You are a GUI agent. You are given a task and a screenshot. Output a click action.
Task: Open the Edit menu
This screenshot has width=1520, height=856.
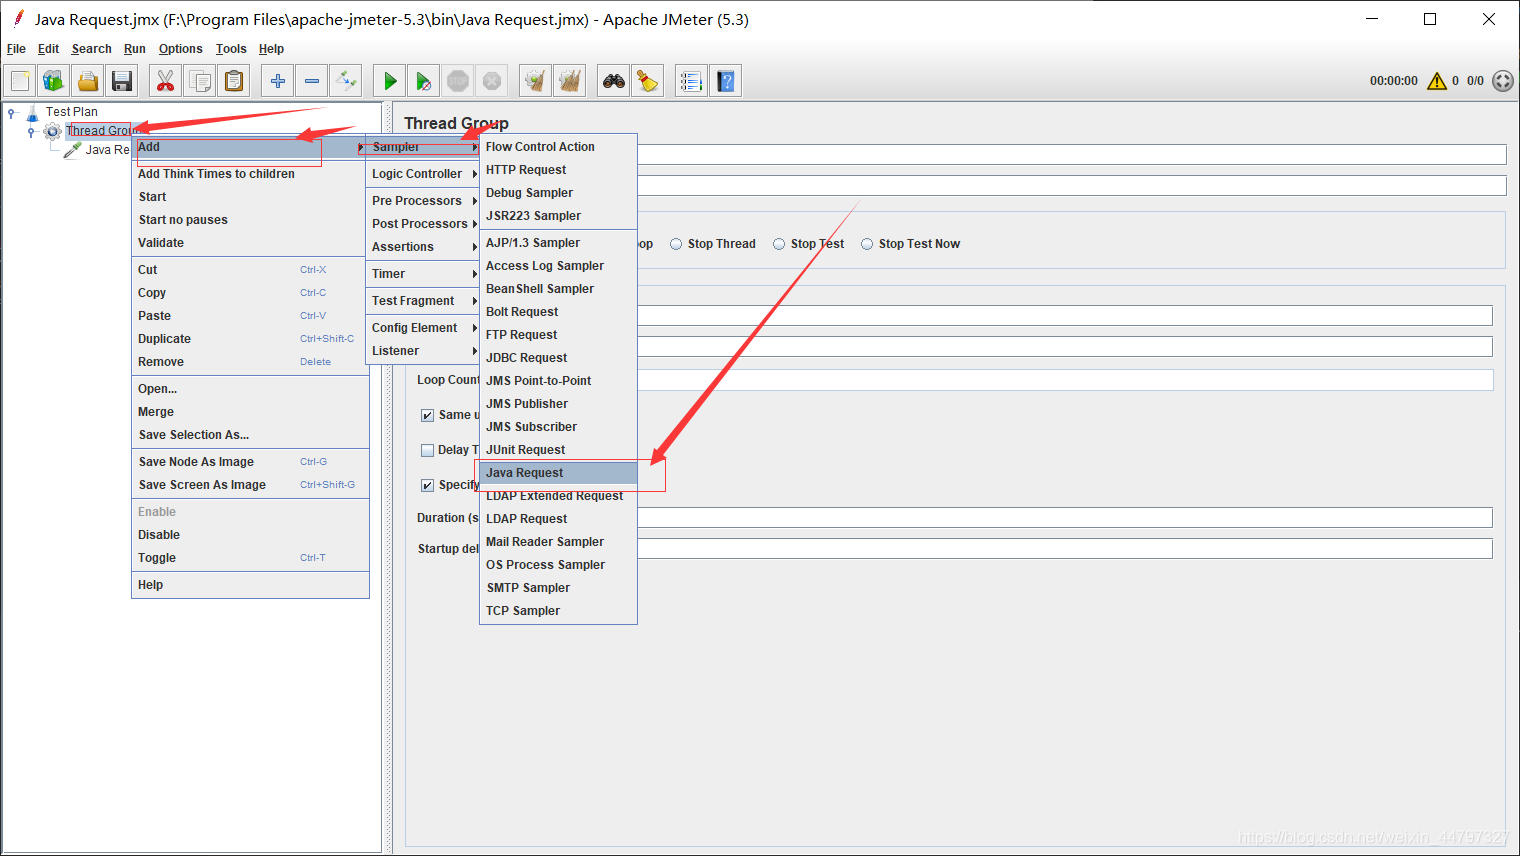tap(48, 49)
